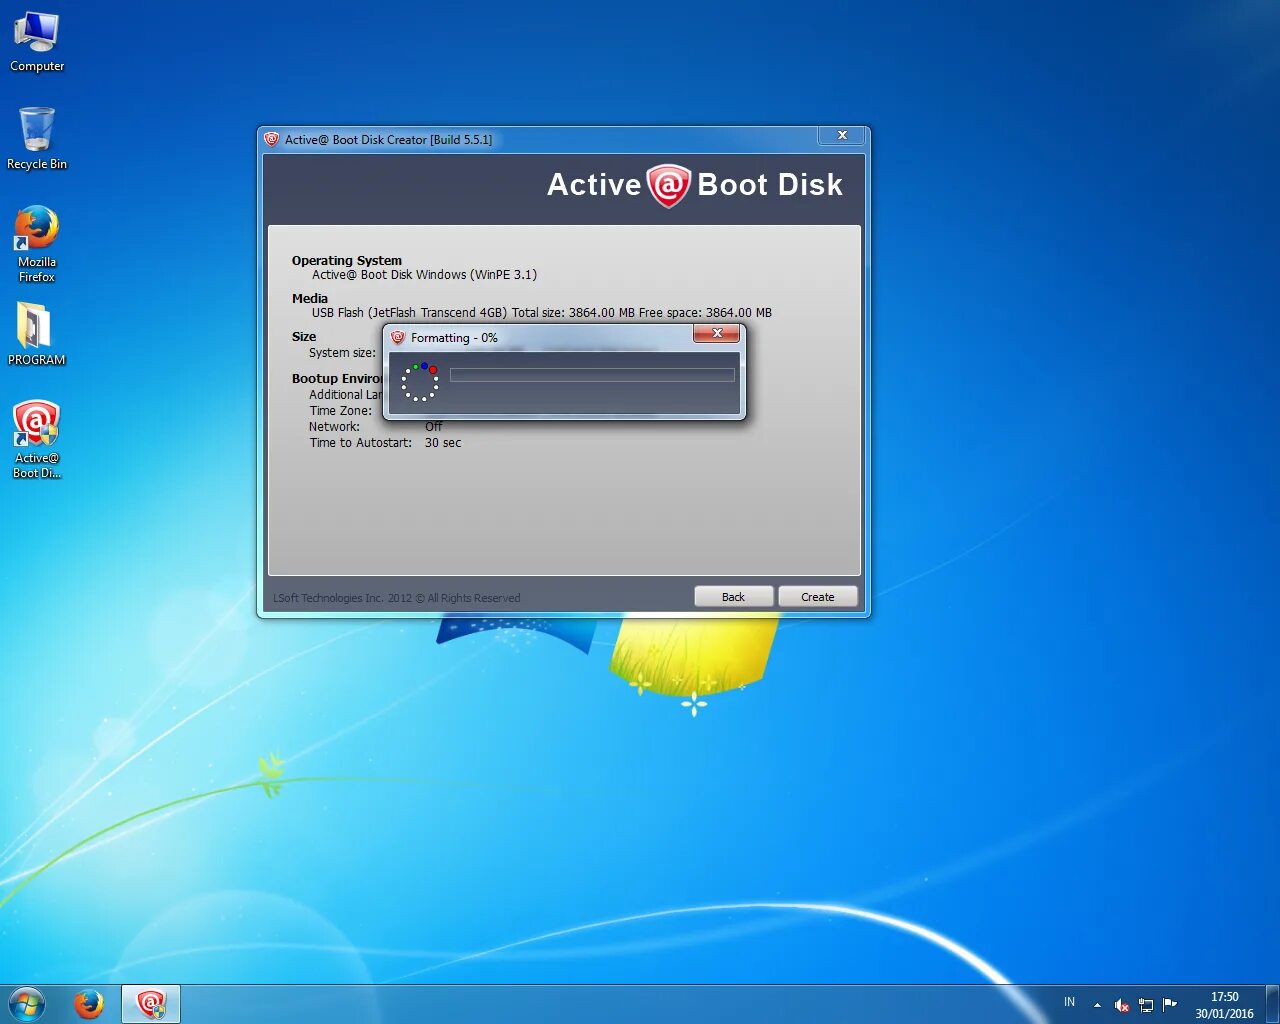Click the '30 sec' value

(443, 443)
